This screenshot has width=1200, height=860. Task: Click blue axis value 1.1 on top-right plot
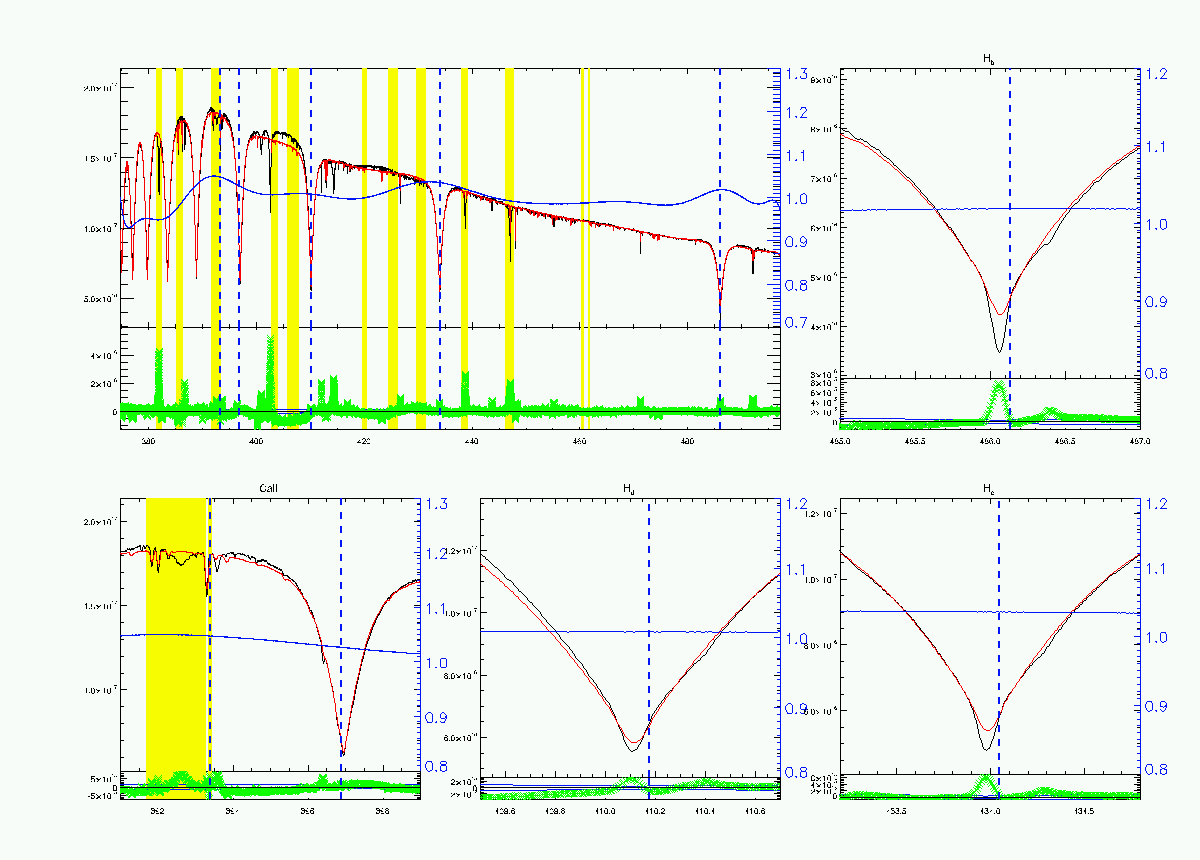click(x=1157, y=147)
